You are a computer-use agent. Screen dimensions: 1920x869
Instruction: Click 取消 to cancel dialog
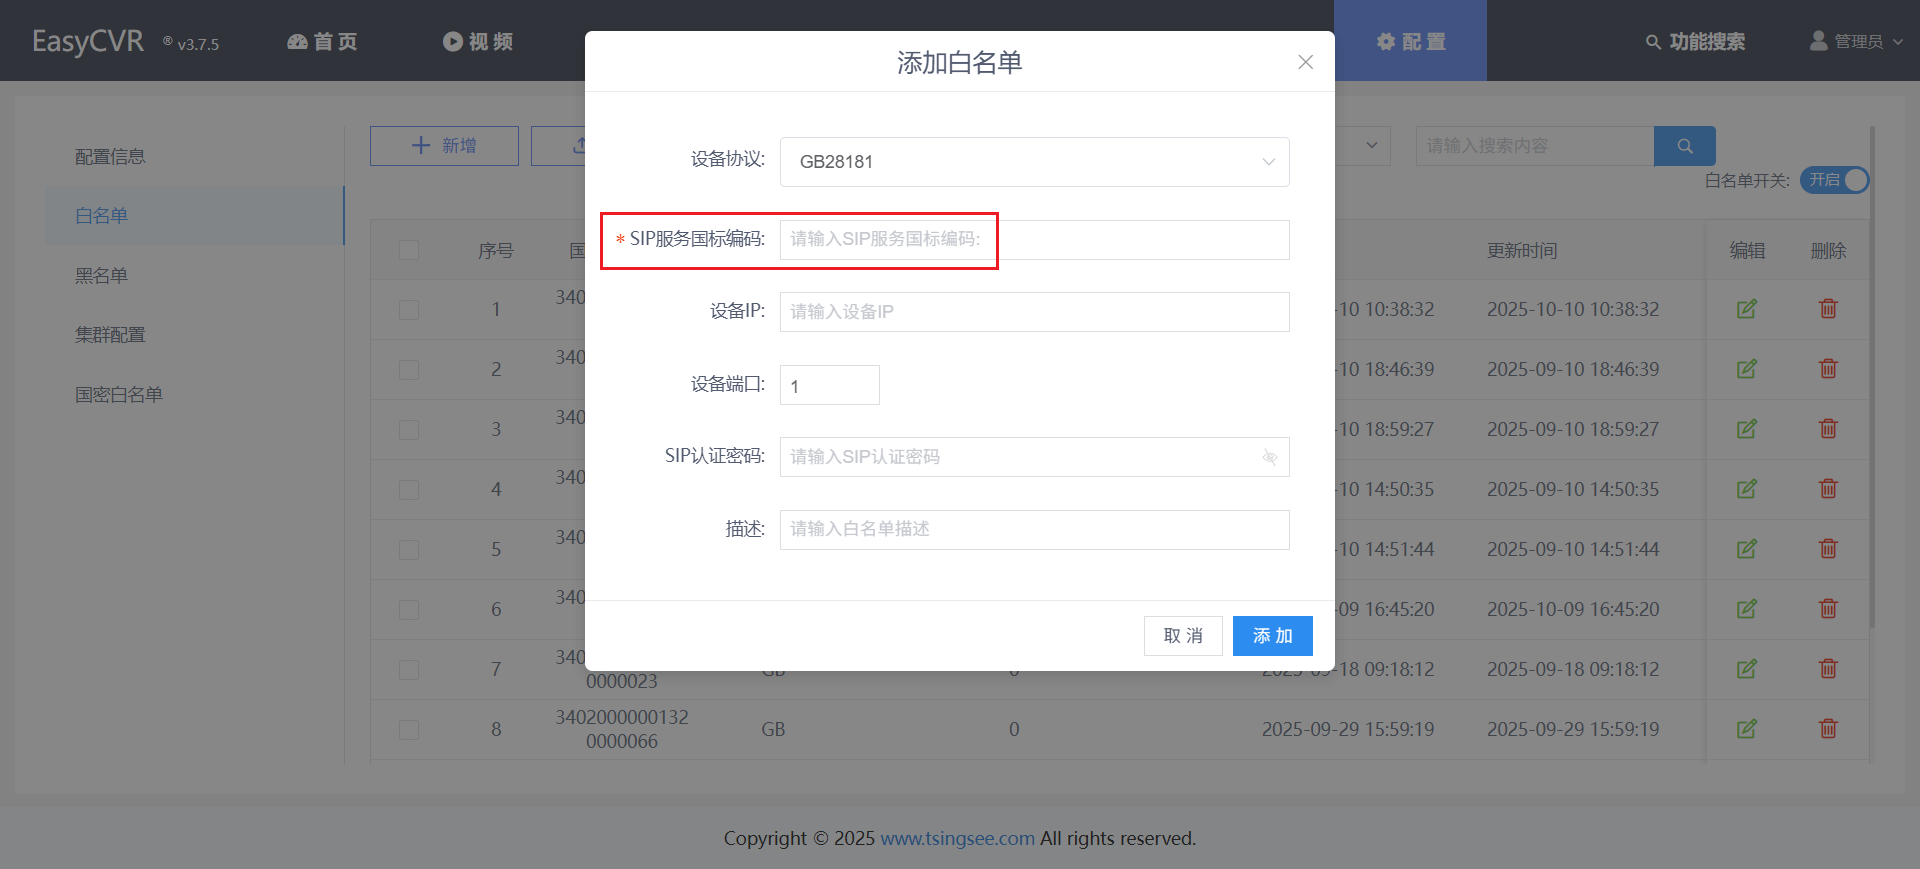click(x=1183, y=636)
